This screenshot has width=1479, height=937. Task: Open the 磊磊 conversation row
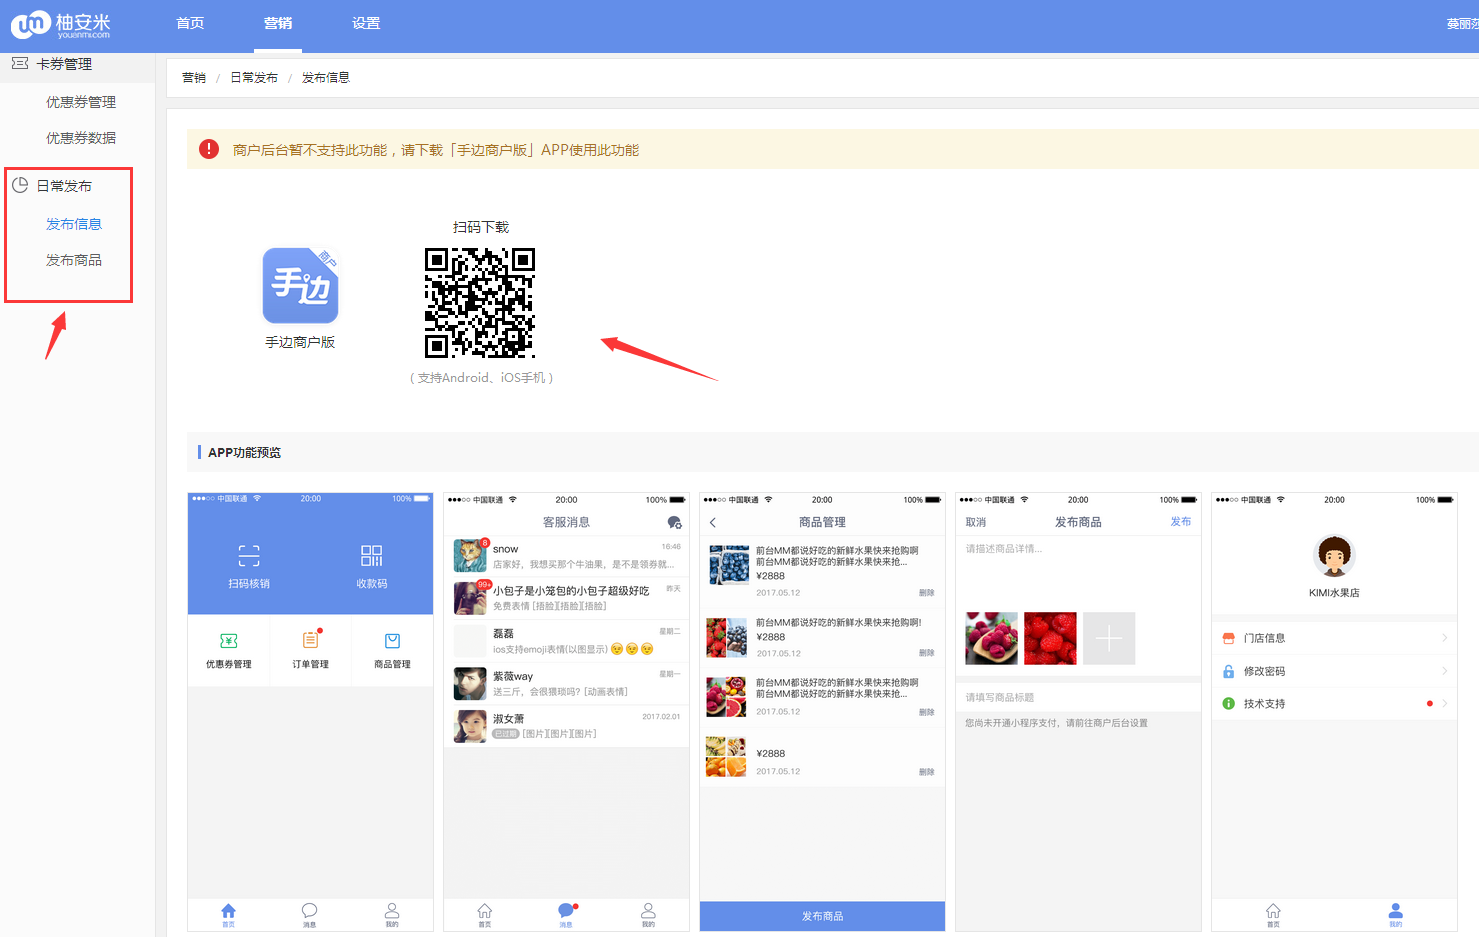point(566,640)
